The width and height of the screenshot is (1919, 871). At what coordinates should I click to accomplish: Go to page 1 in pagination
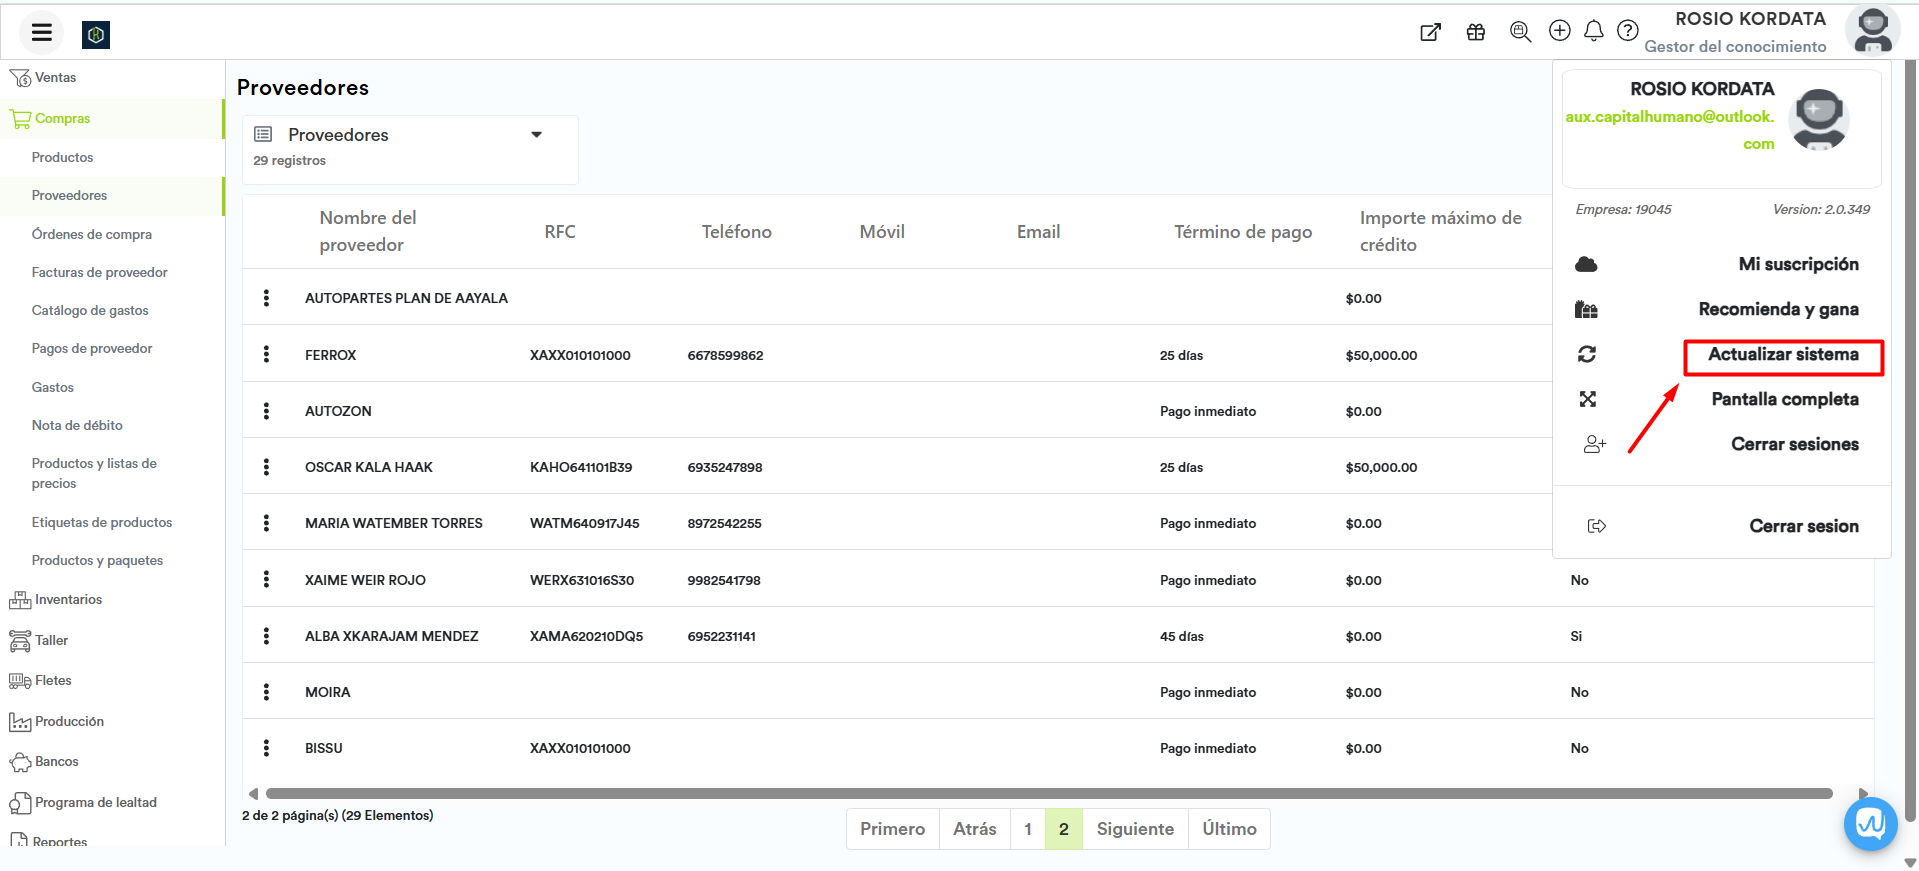click(1027, 829)
